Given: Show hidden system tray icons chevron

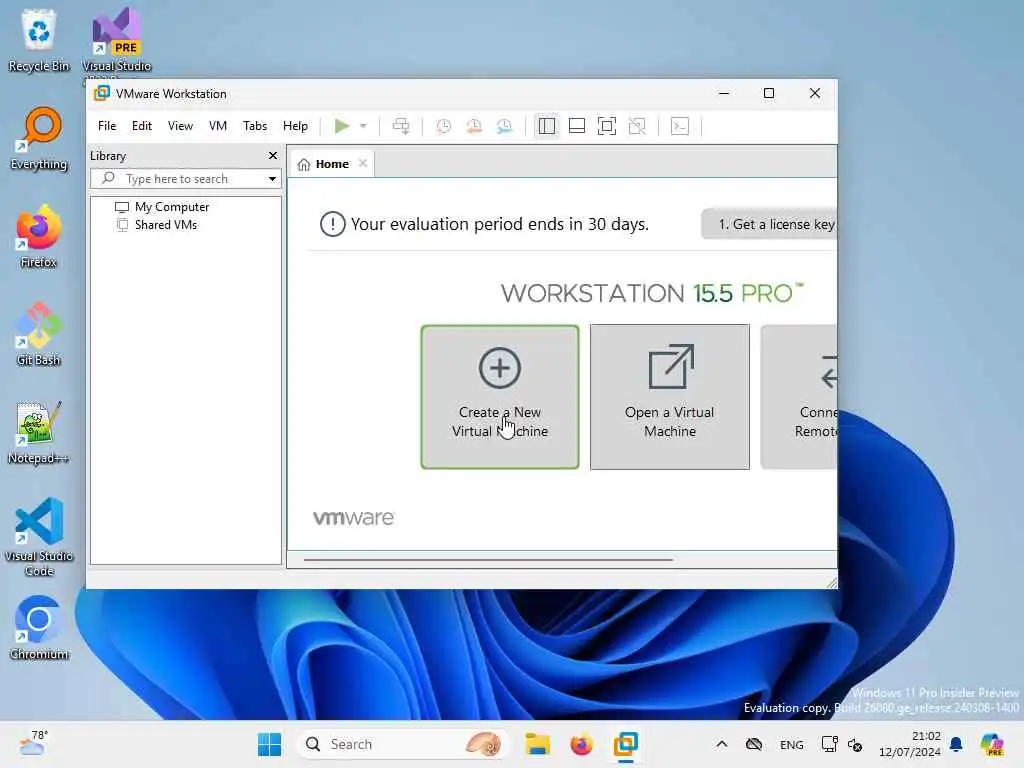Looking at the screenshot, I should point(722,744).
